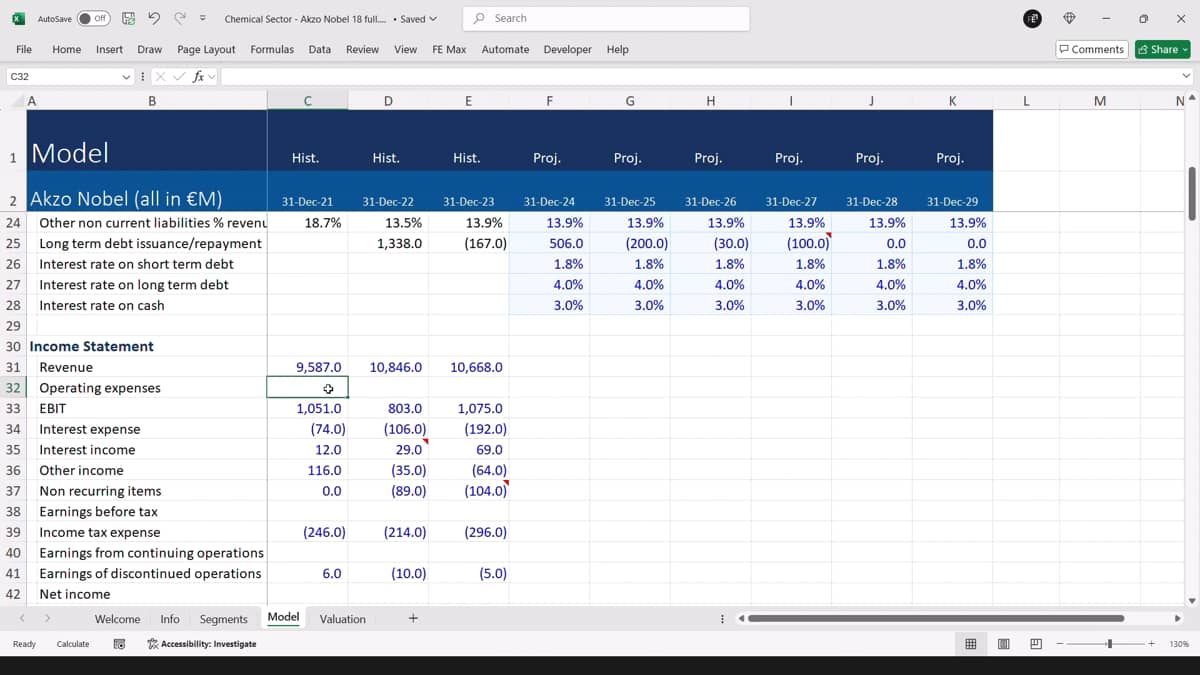Viewport: 1200px width, 675px height.
Task: Click the Share button
Action: [x=1163, y=49]
